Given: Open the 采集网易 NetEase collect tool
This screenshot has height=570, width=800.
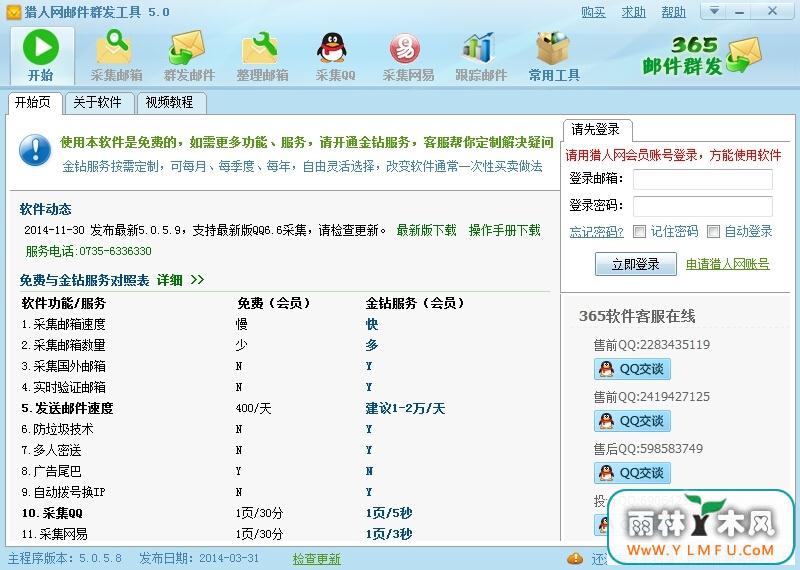Looking at the screenshot, I should pyautogui.click(x=408, y=56).
